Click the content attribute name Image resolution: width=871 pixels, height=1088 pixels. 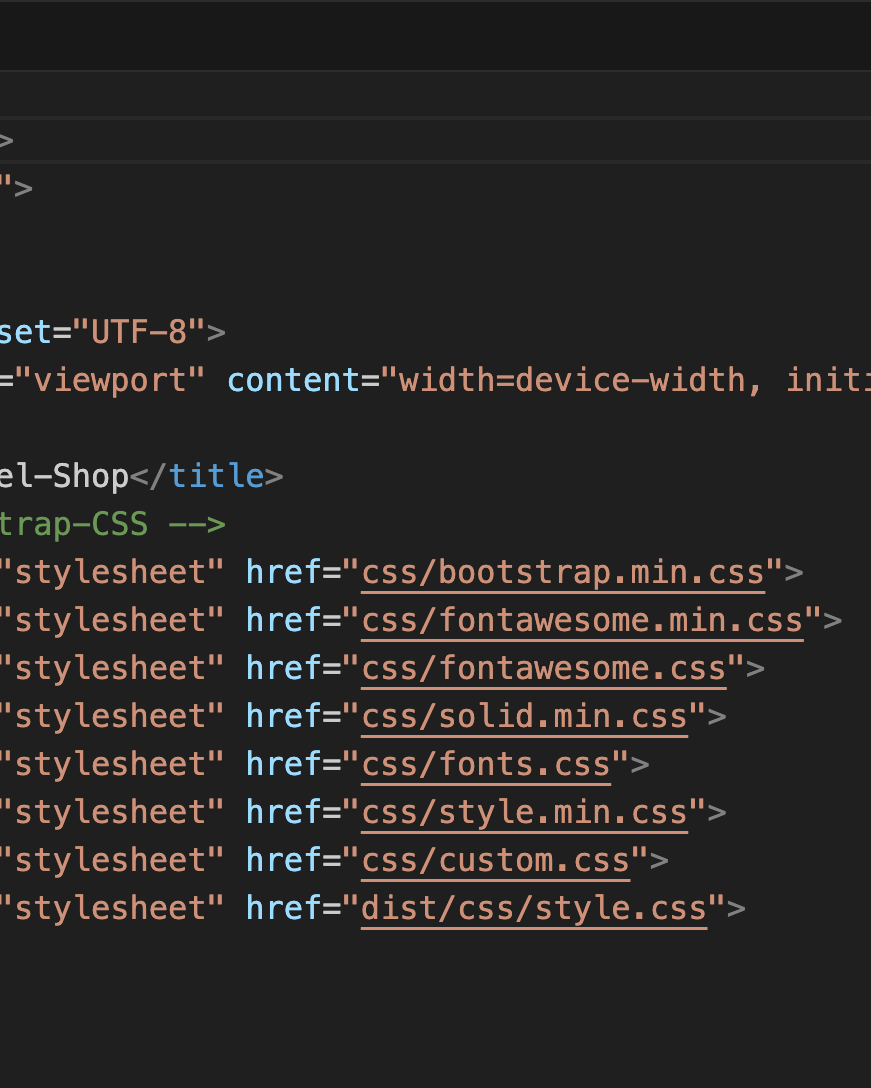click(294, 380)
